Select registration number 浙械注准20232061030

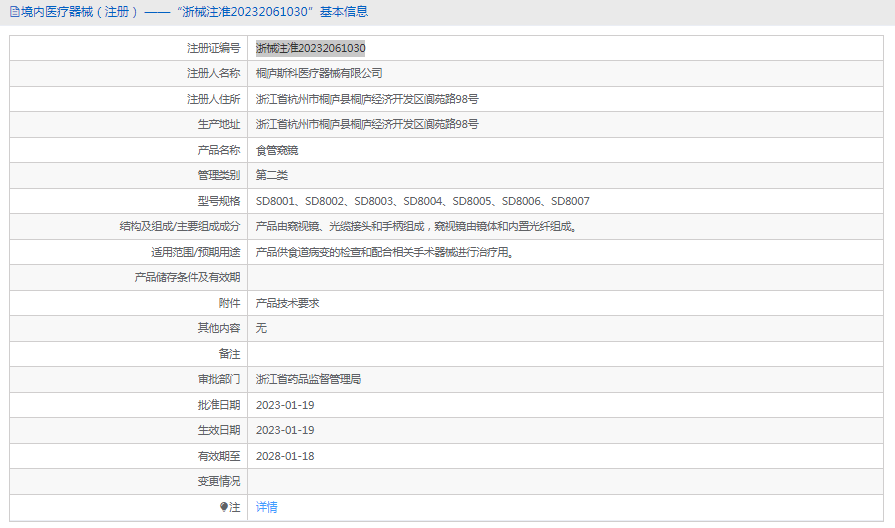click(311, 48)
